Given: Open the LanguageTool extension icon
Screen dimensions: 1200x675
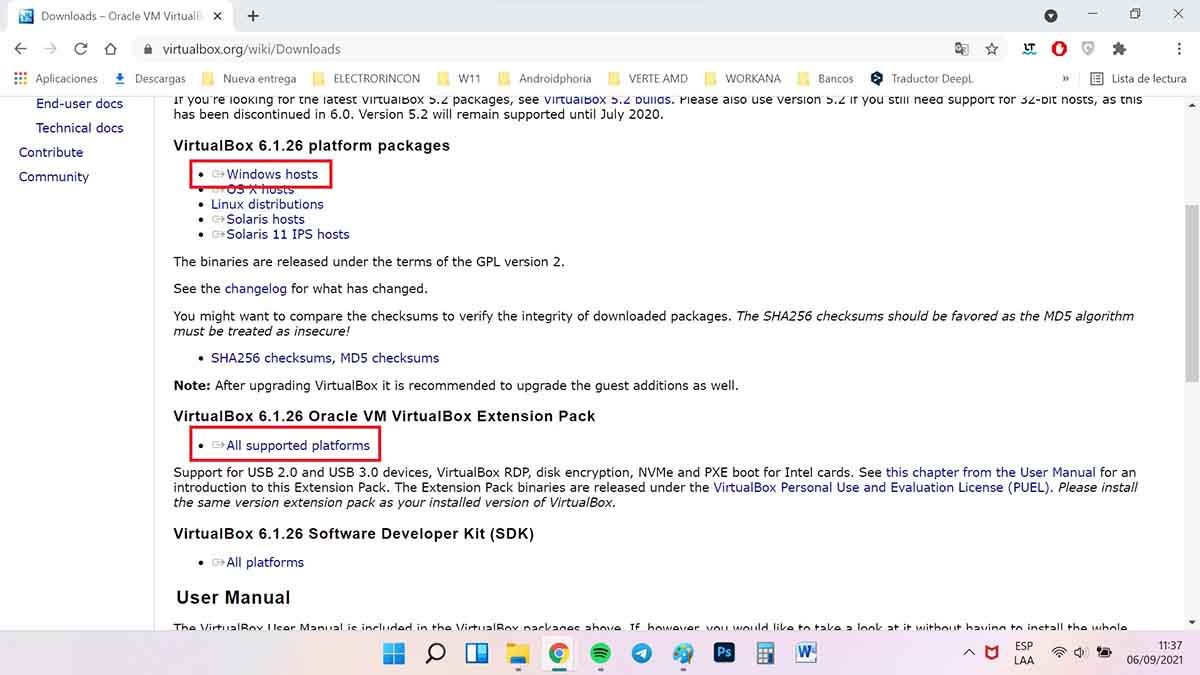Looking at the screenshot, I should [x=1029, y=49].
